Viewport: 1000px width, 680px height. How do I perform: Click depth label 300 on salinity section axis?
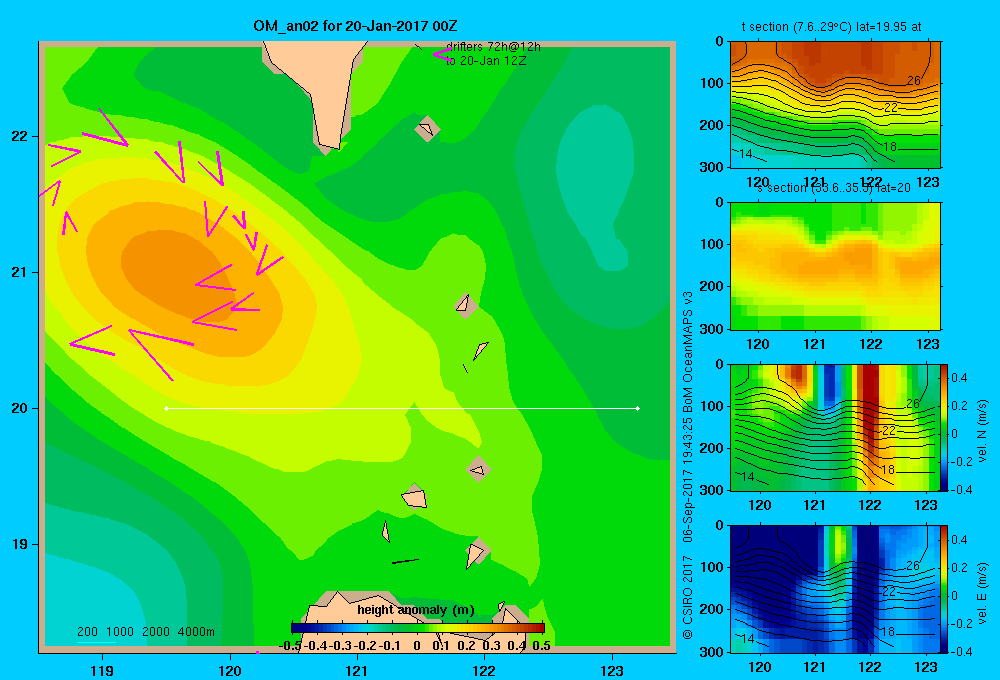(712, 329)
